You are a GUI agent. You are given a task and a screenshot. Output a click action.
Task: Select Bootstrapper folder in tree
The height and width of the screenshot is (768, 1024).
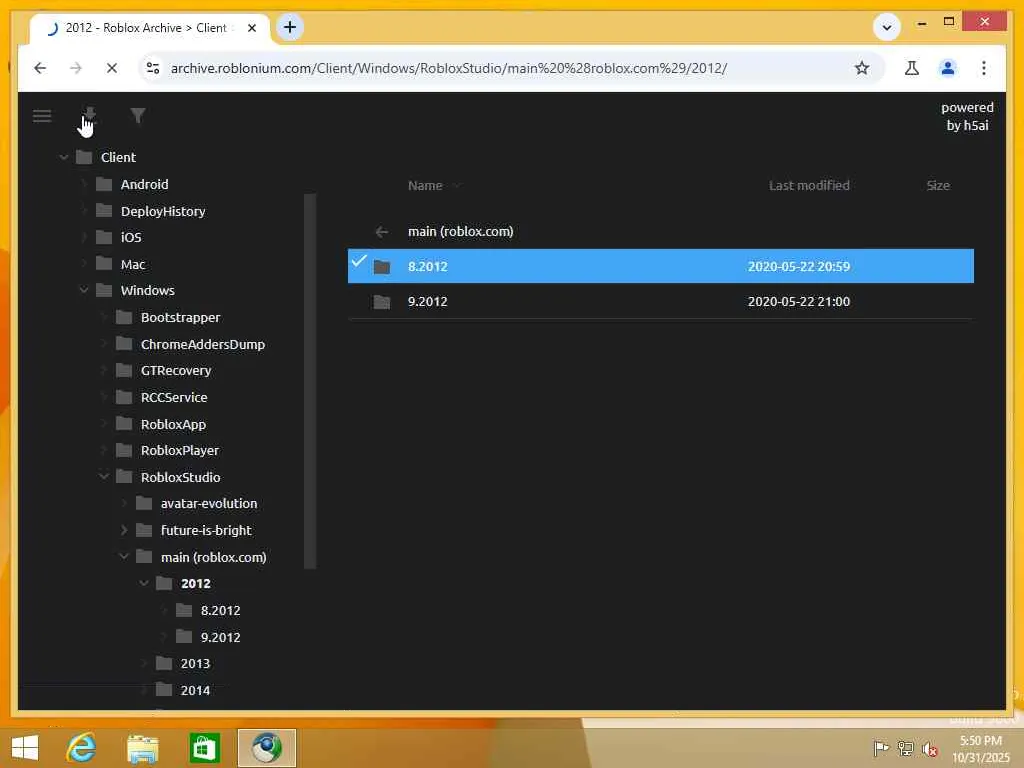[x=180, y=317]
